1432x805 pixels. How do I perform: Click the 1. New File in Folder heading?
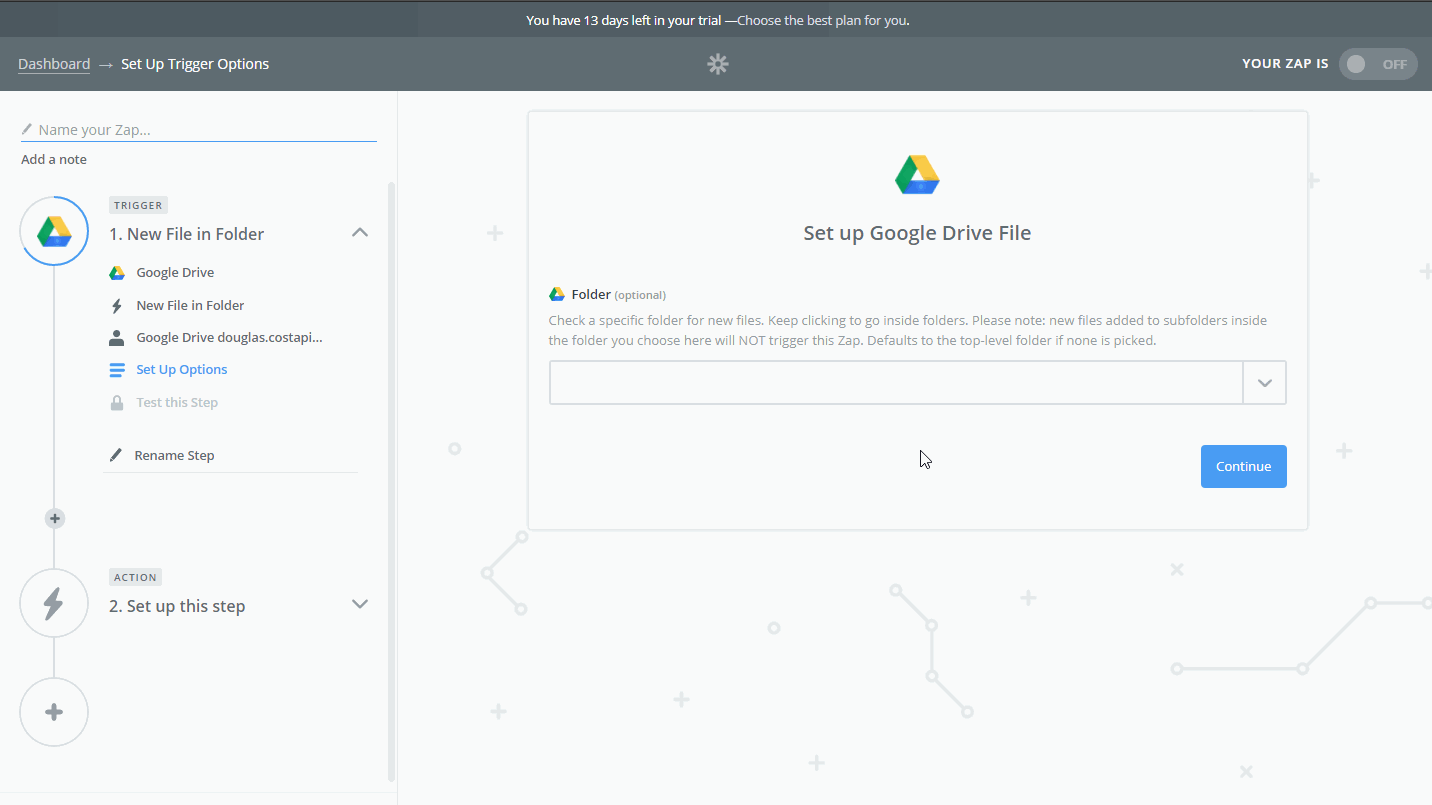[186, 234]
